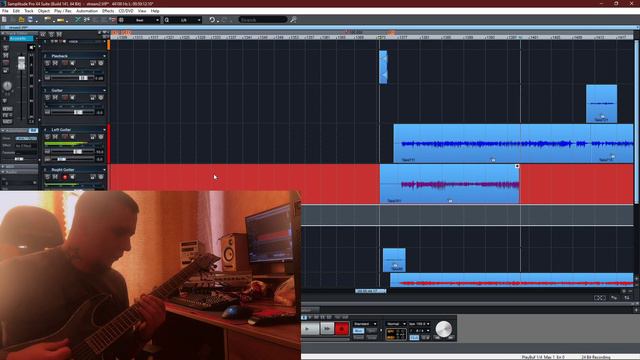Click the Play button in transport
The image size is (640, 360).
tap(310, 329)
